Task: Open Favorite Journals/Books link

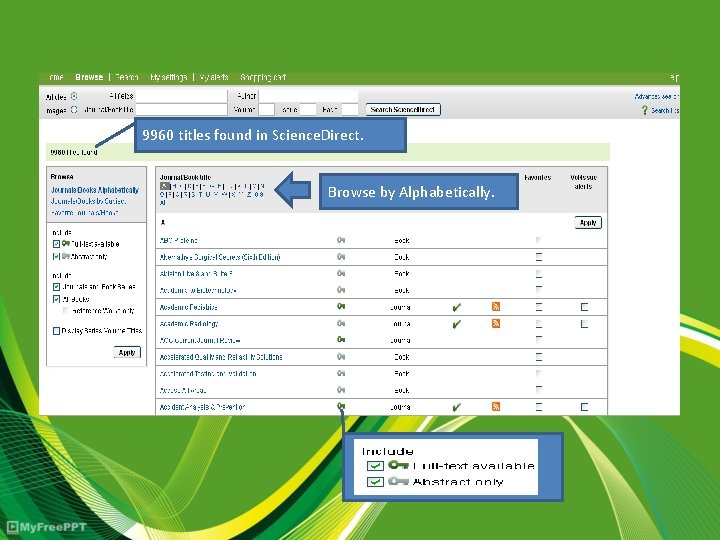Action: click(x=84, y=213)
